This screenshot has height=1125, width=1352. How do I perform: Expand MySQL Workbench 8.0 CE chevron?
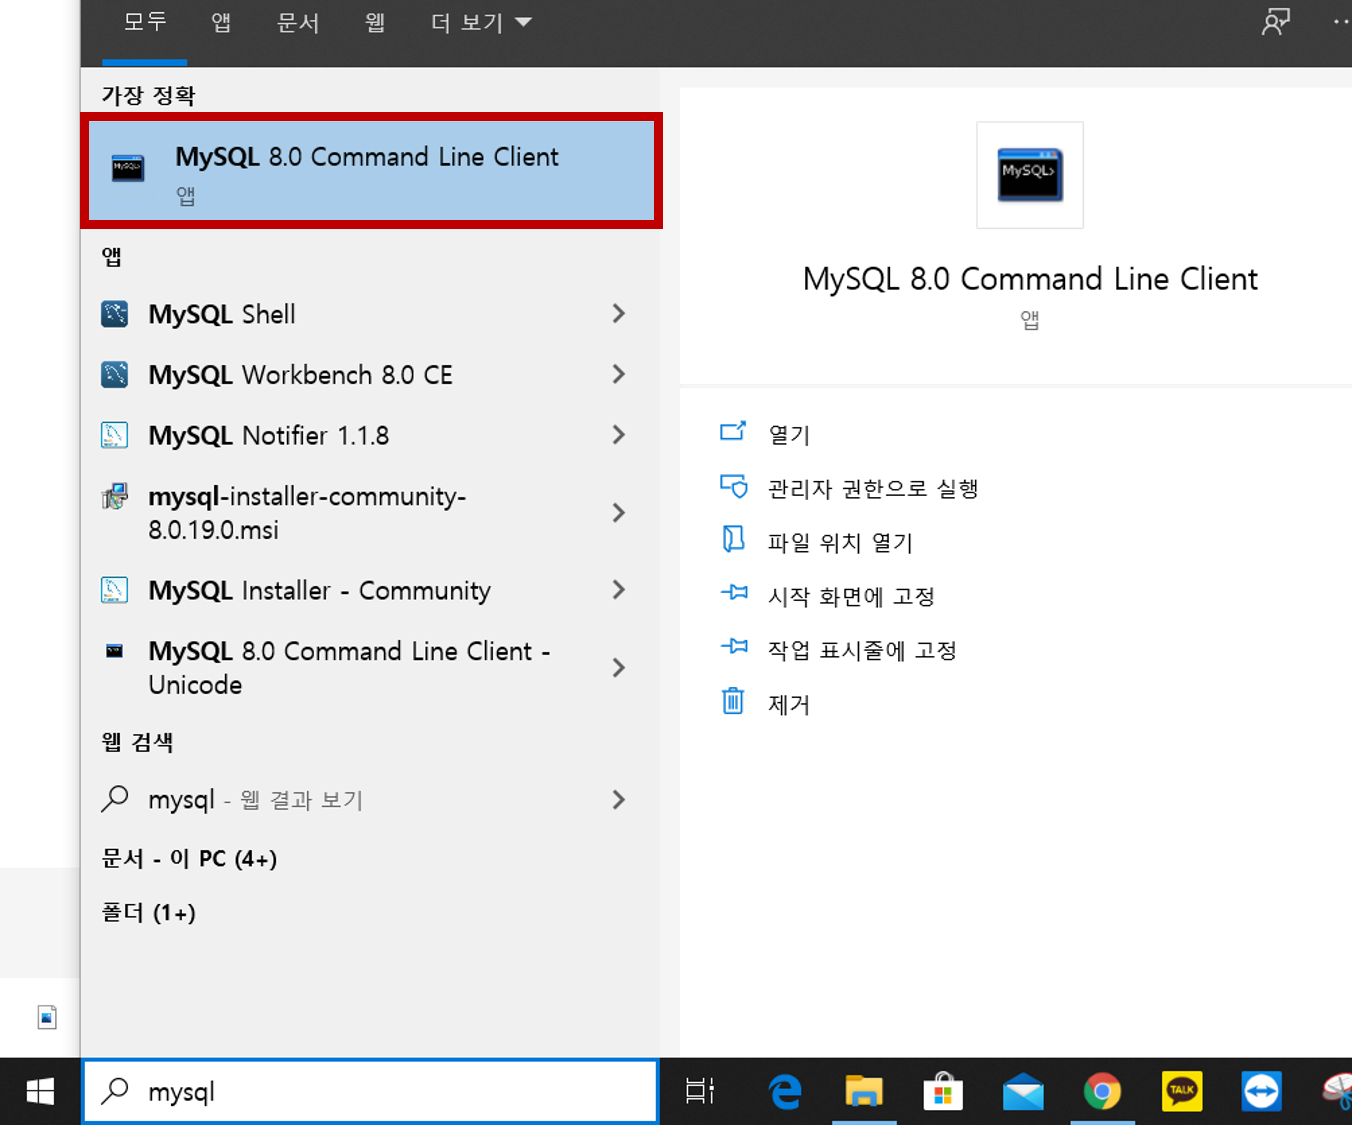tap(618, 374)
